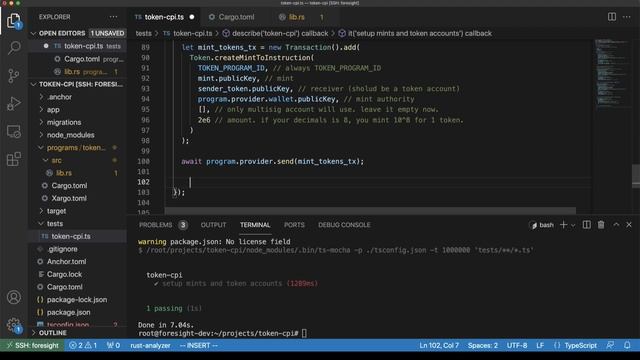Click the tests breadcrumb segment
The height and width of the screenshot is (360, 640).
click(143, 33)
